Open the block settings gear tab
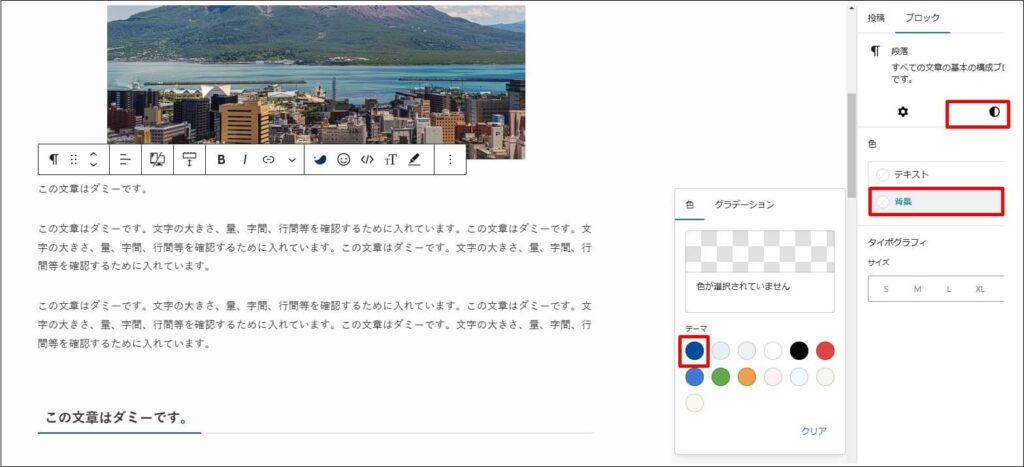Screen dimensions: 1024x467 (902, 112)
